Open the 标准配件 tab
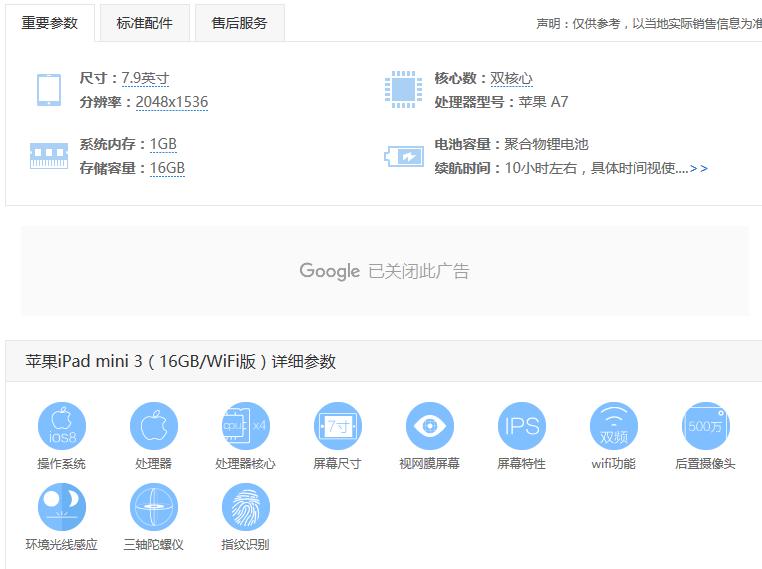 (x=144, y=23)
